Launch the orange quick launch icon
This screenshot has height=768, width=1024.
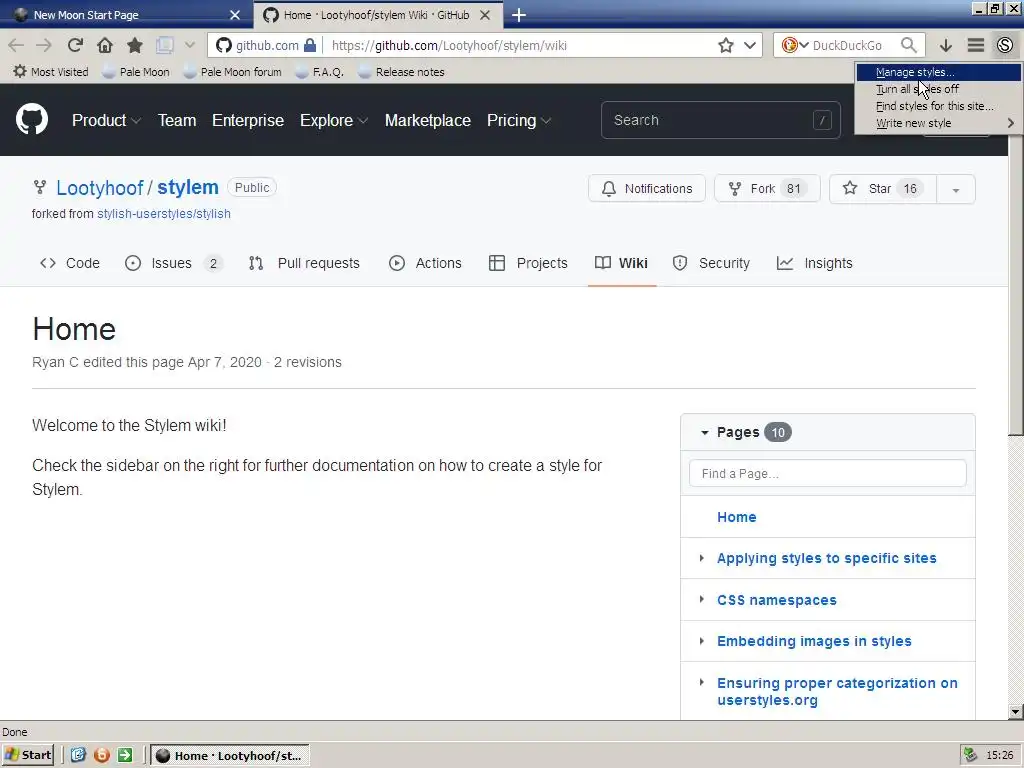(102, 755)
